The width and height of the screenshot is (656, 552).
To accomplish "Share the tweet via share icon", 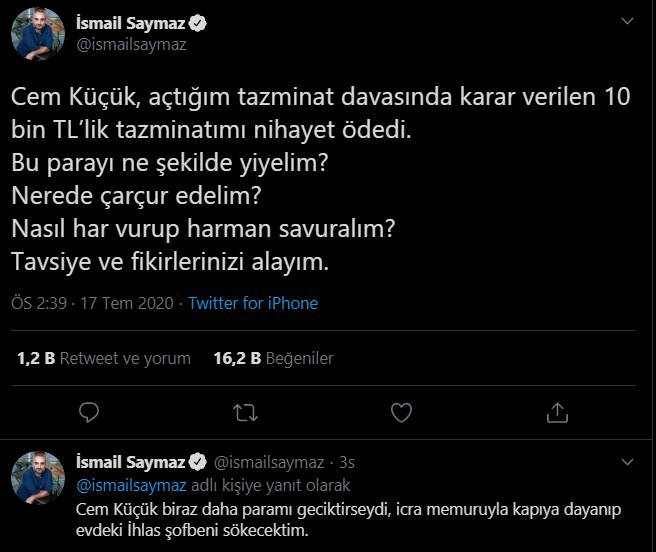I will (x=558, y=412).
